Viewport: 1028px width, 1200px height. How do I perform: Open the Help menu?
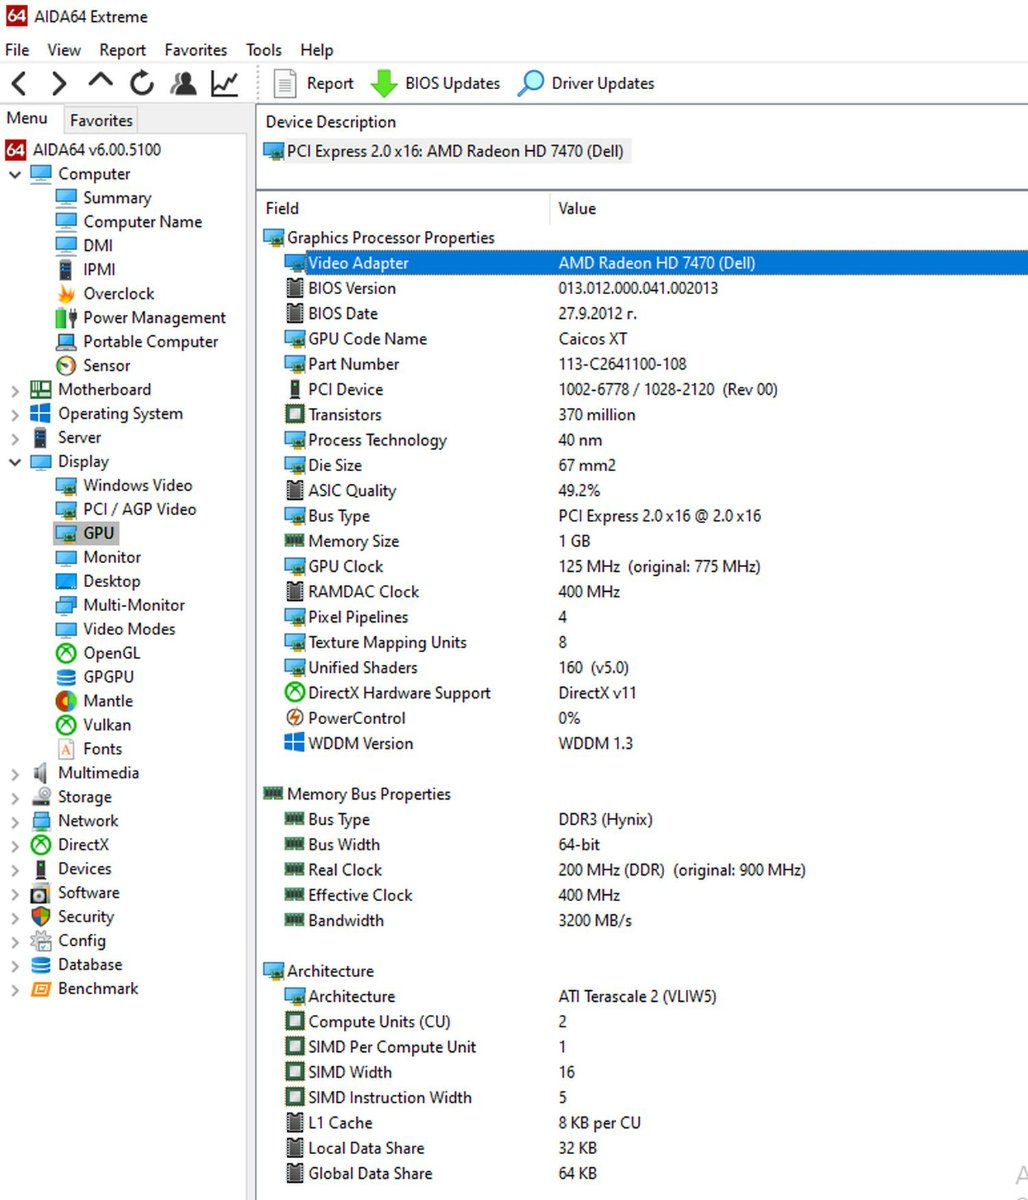(x=317, y=50)
